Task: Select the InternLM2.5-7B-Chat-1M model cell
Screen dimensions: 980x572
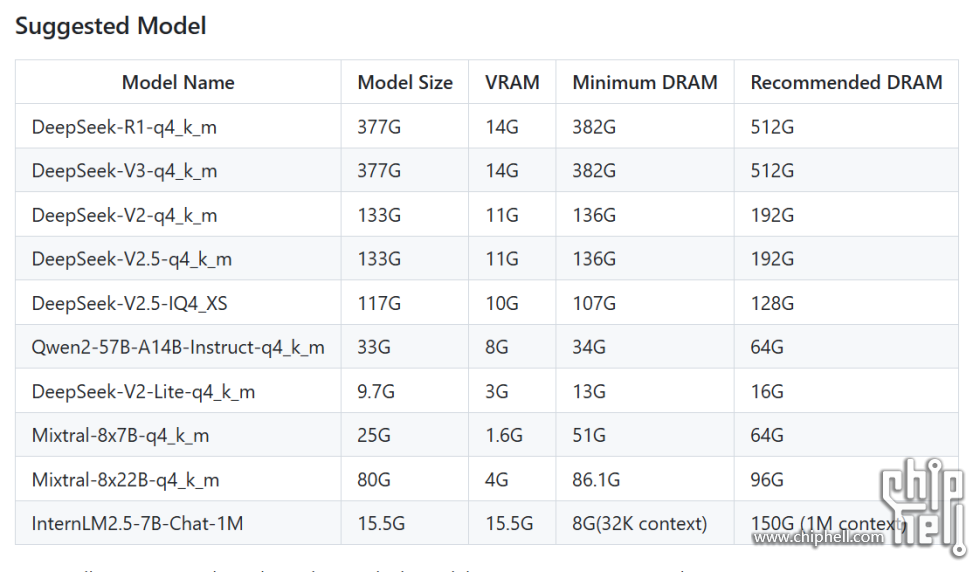Action: (138, 523)
